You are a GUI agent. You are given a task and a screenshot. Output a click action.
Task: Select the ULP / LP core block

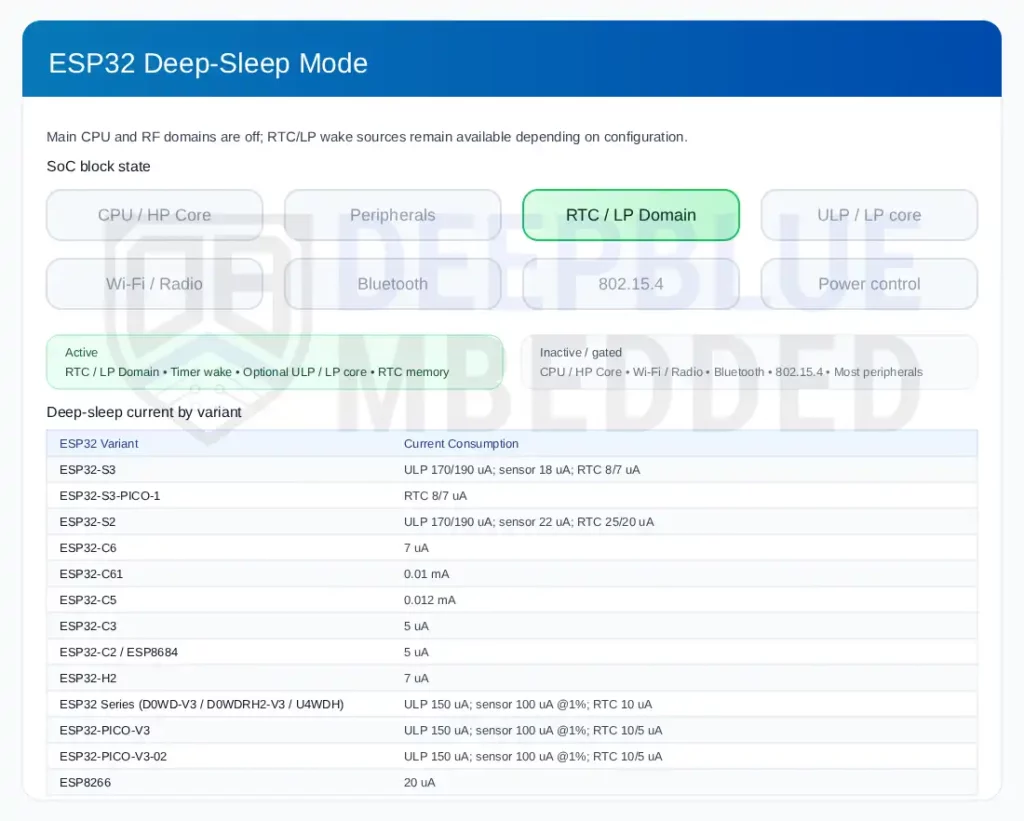point(869,215)
